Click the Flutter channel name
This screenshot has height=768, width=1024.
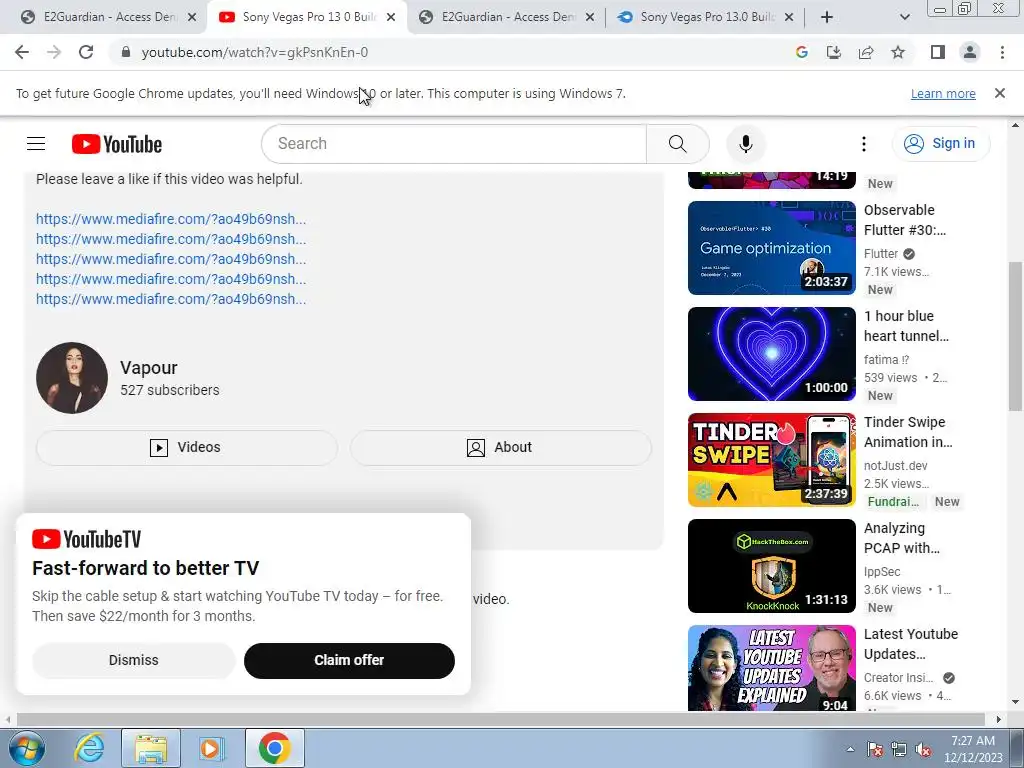pos(881,253)
